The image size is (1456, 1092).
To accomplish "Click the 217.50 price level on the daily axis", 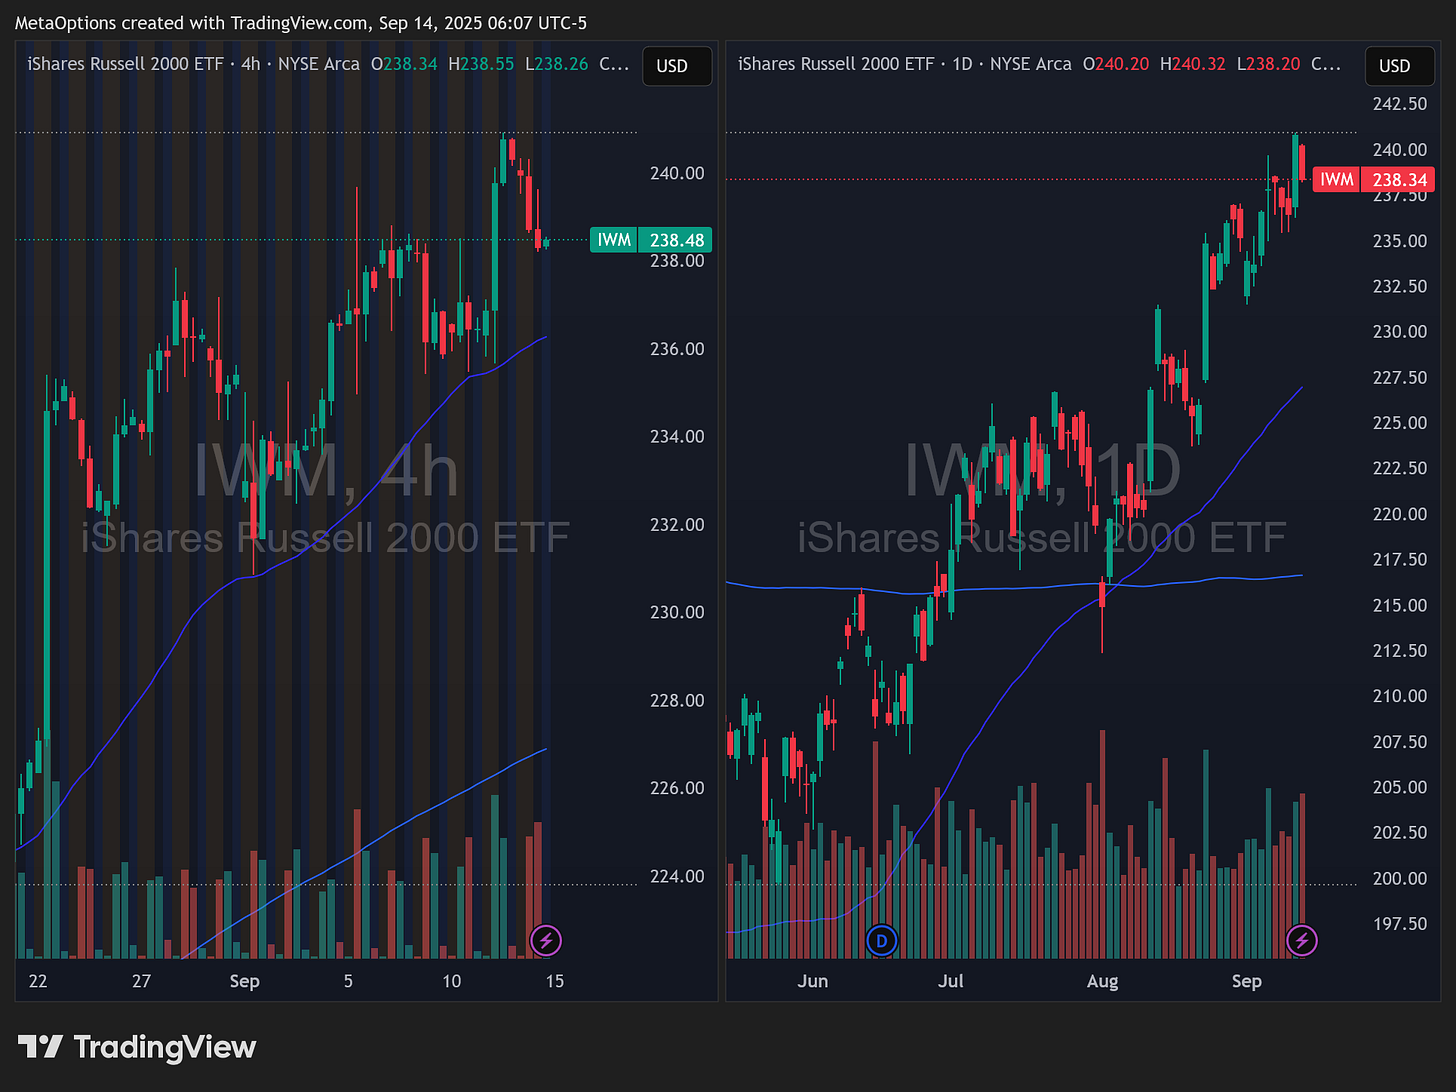I will click(1400, 560).
